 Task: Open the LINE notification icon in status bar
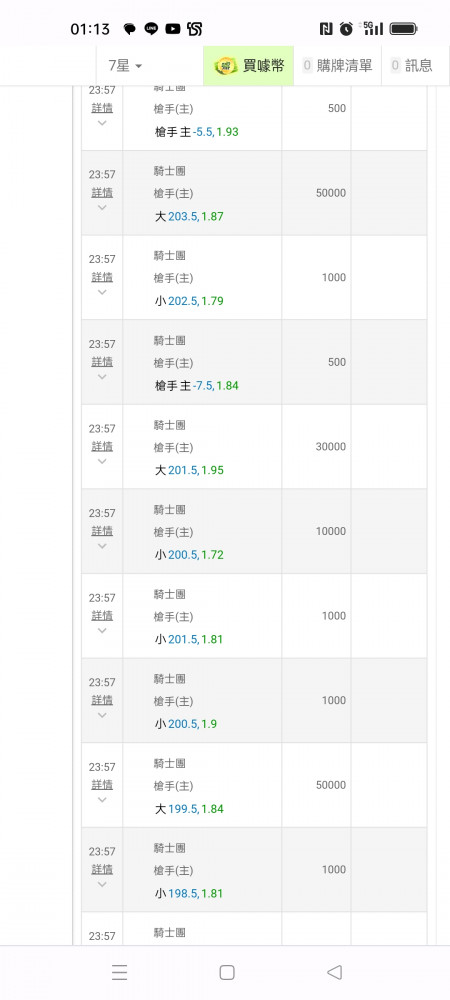(151, 29)
